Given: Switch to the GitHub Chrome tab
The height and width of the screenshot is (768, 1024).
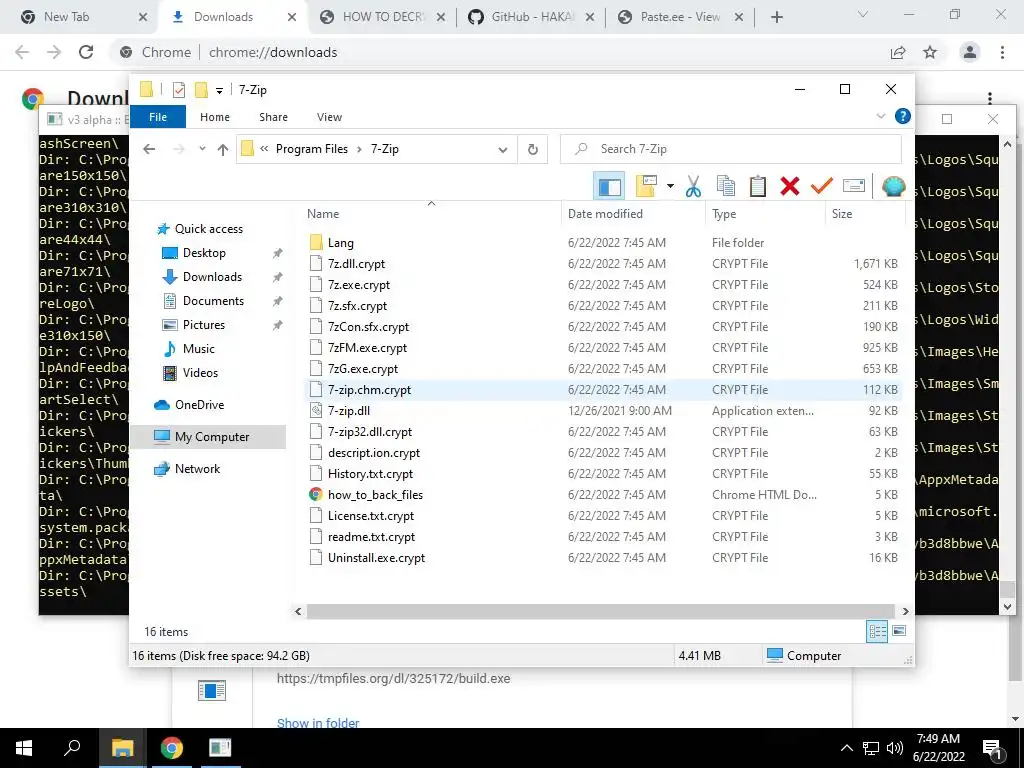Looking at the screenshot, I should pos(531,17).
